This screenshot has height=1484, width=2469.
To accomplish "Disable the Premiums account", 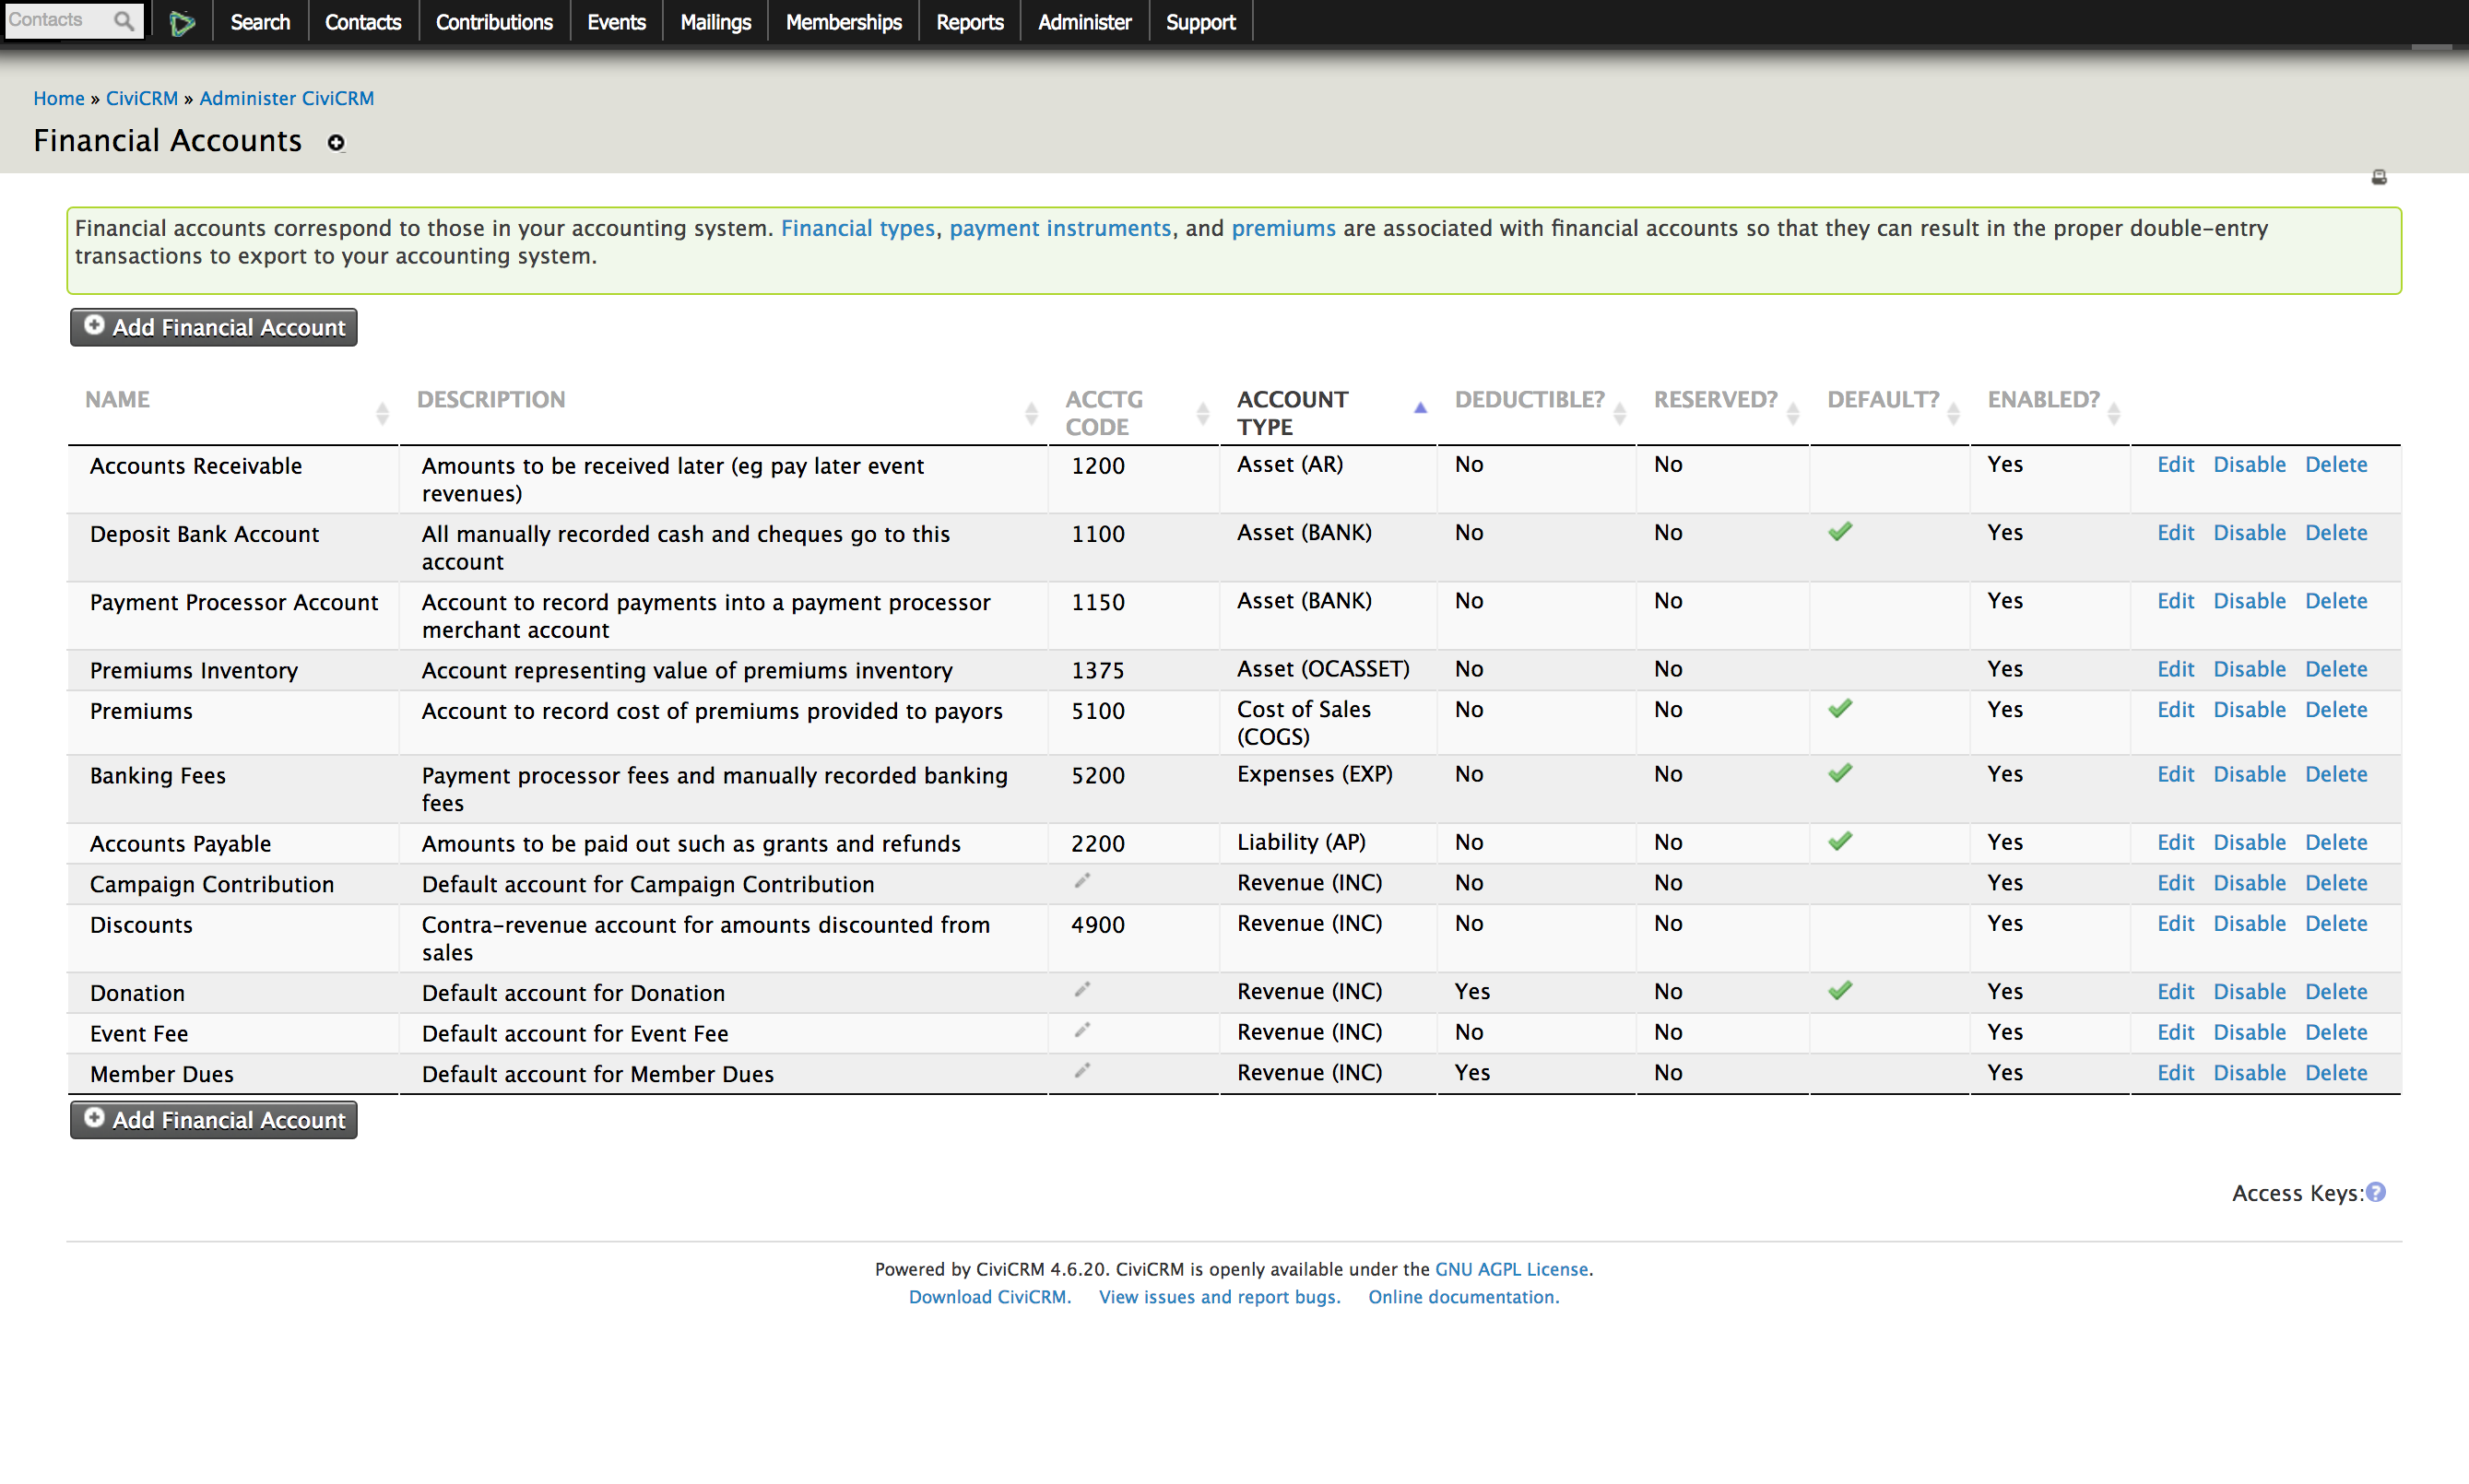I will pos(2249,709).
